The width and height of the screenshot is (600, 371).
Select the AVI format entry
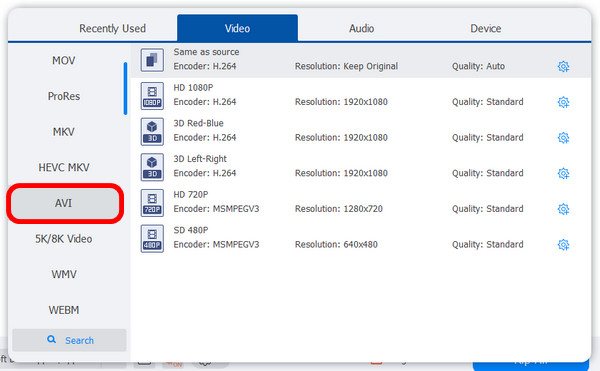coord(64,203)
